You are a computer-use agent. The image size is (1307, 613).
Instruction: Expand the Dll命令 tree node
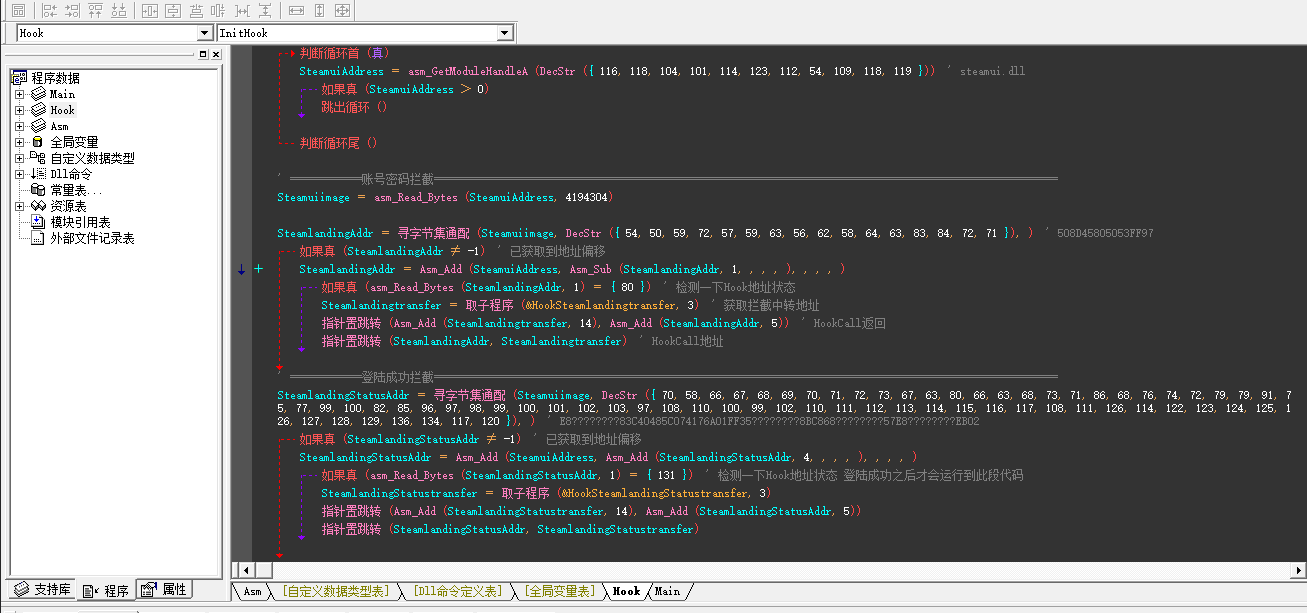click(19, 174)
